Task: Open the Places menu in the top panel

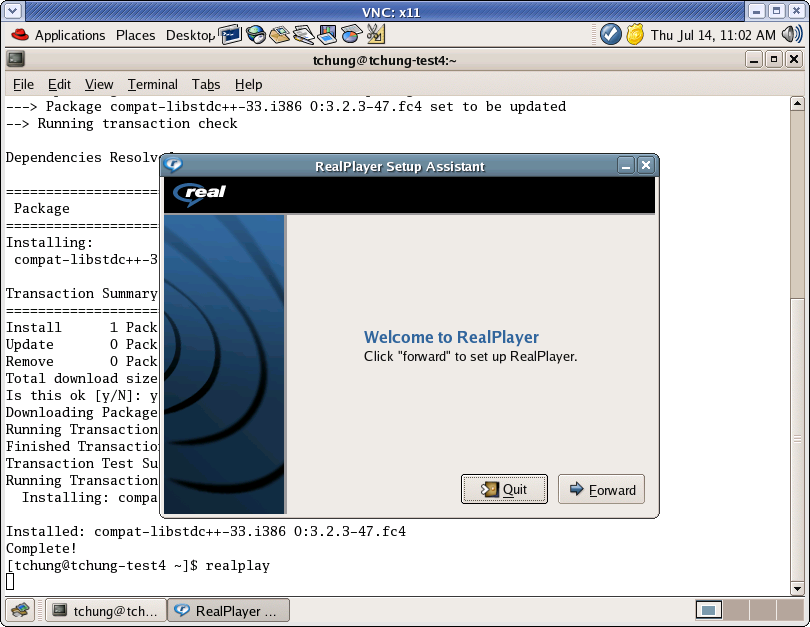Action: click(x=135, y=35)
